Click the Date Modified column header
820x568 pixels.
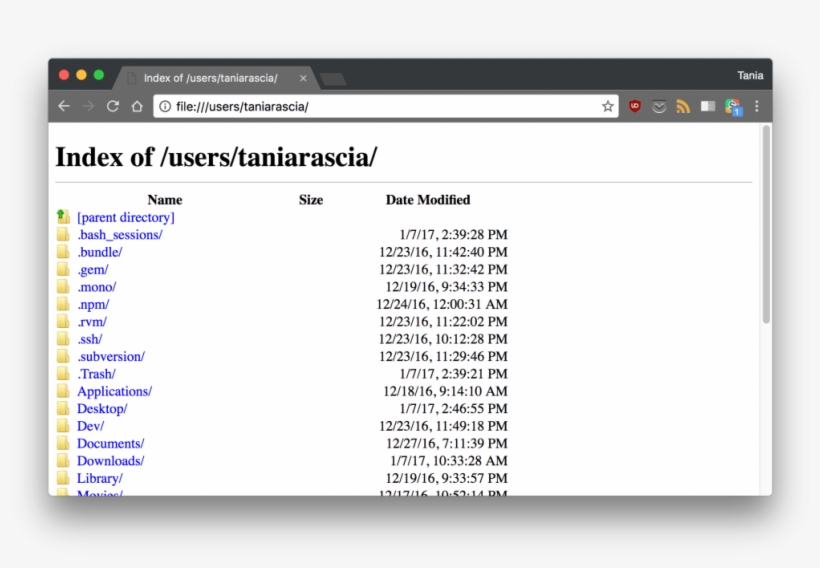[428, 200]
